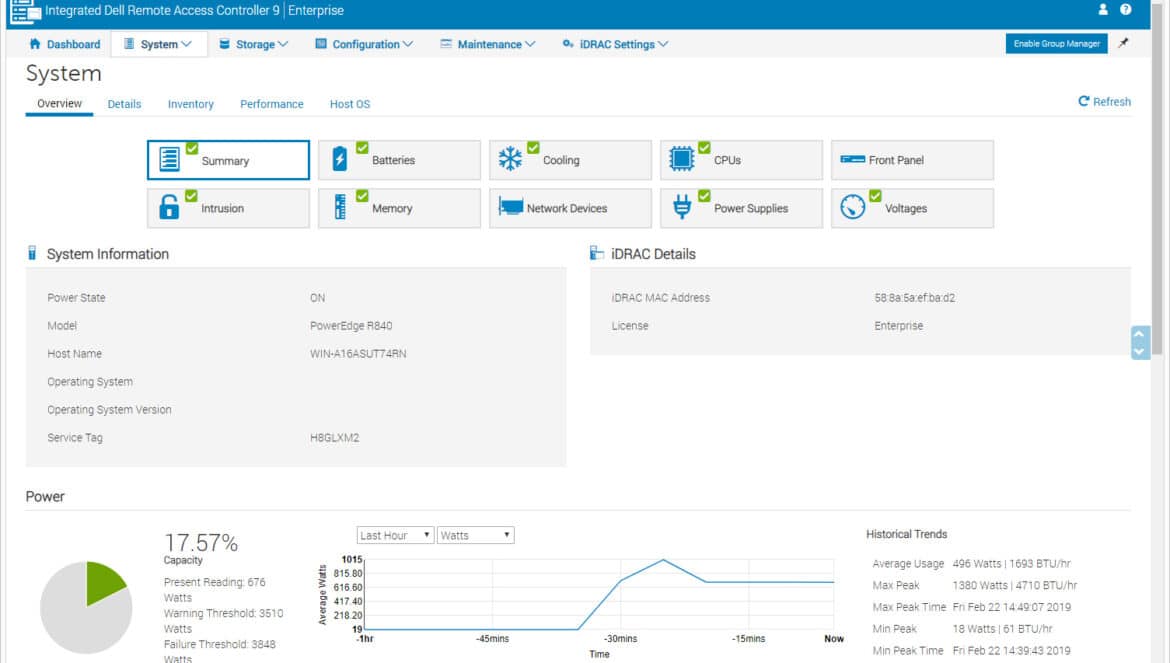Open the Last Hour time range dropdown

coord(395,535)
